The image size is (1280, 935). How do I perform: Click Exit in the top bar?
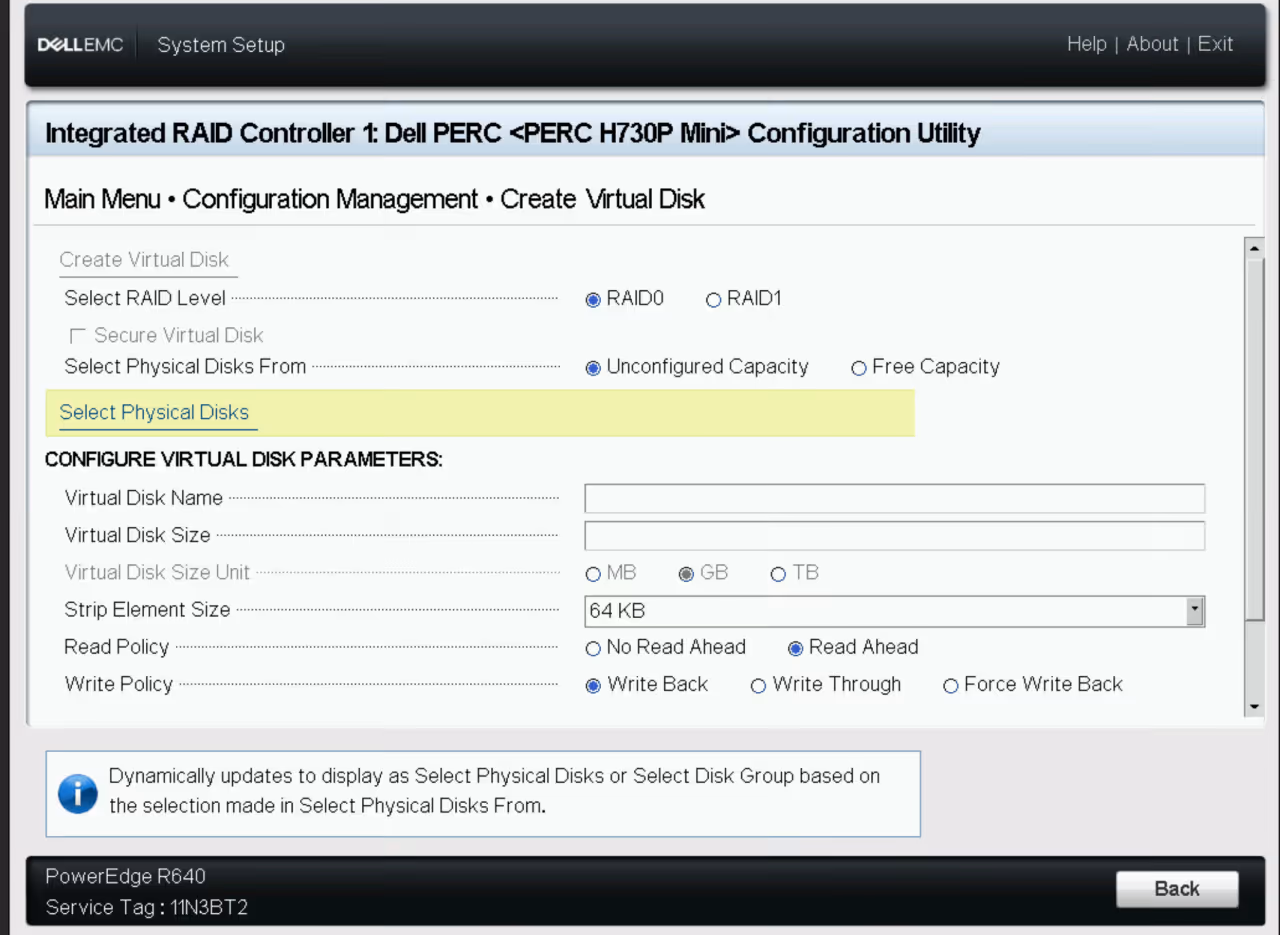1215,44
